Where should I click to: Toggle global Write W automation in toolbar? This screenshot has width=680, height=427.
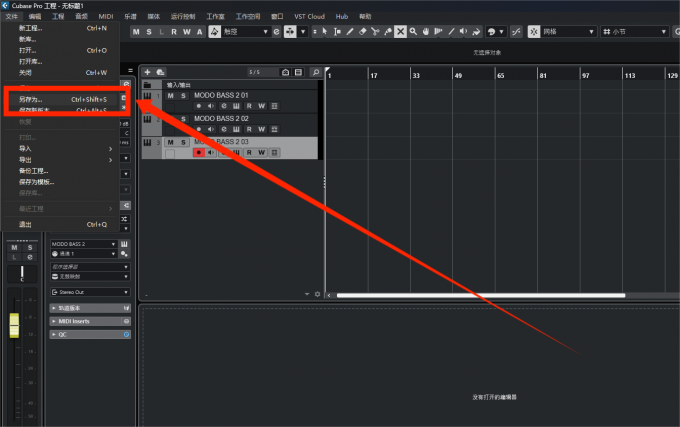point(186,32)
